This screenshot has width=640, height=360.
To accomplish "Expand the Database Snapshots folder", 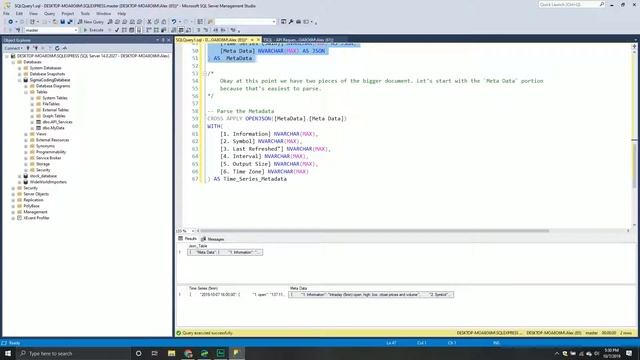I will 19,74.
